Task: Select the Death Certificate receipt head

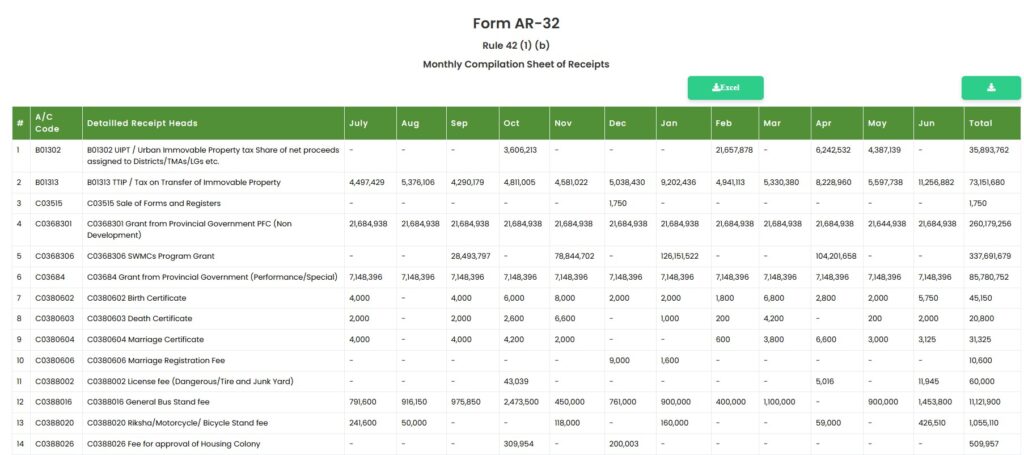Action: point(140,319)
